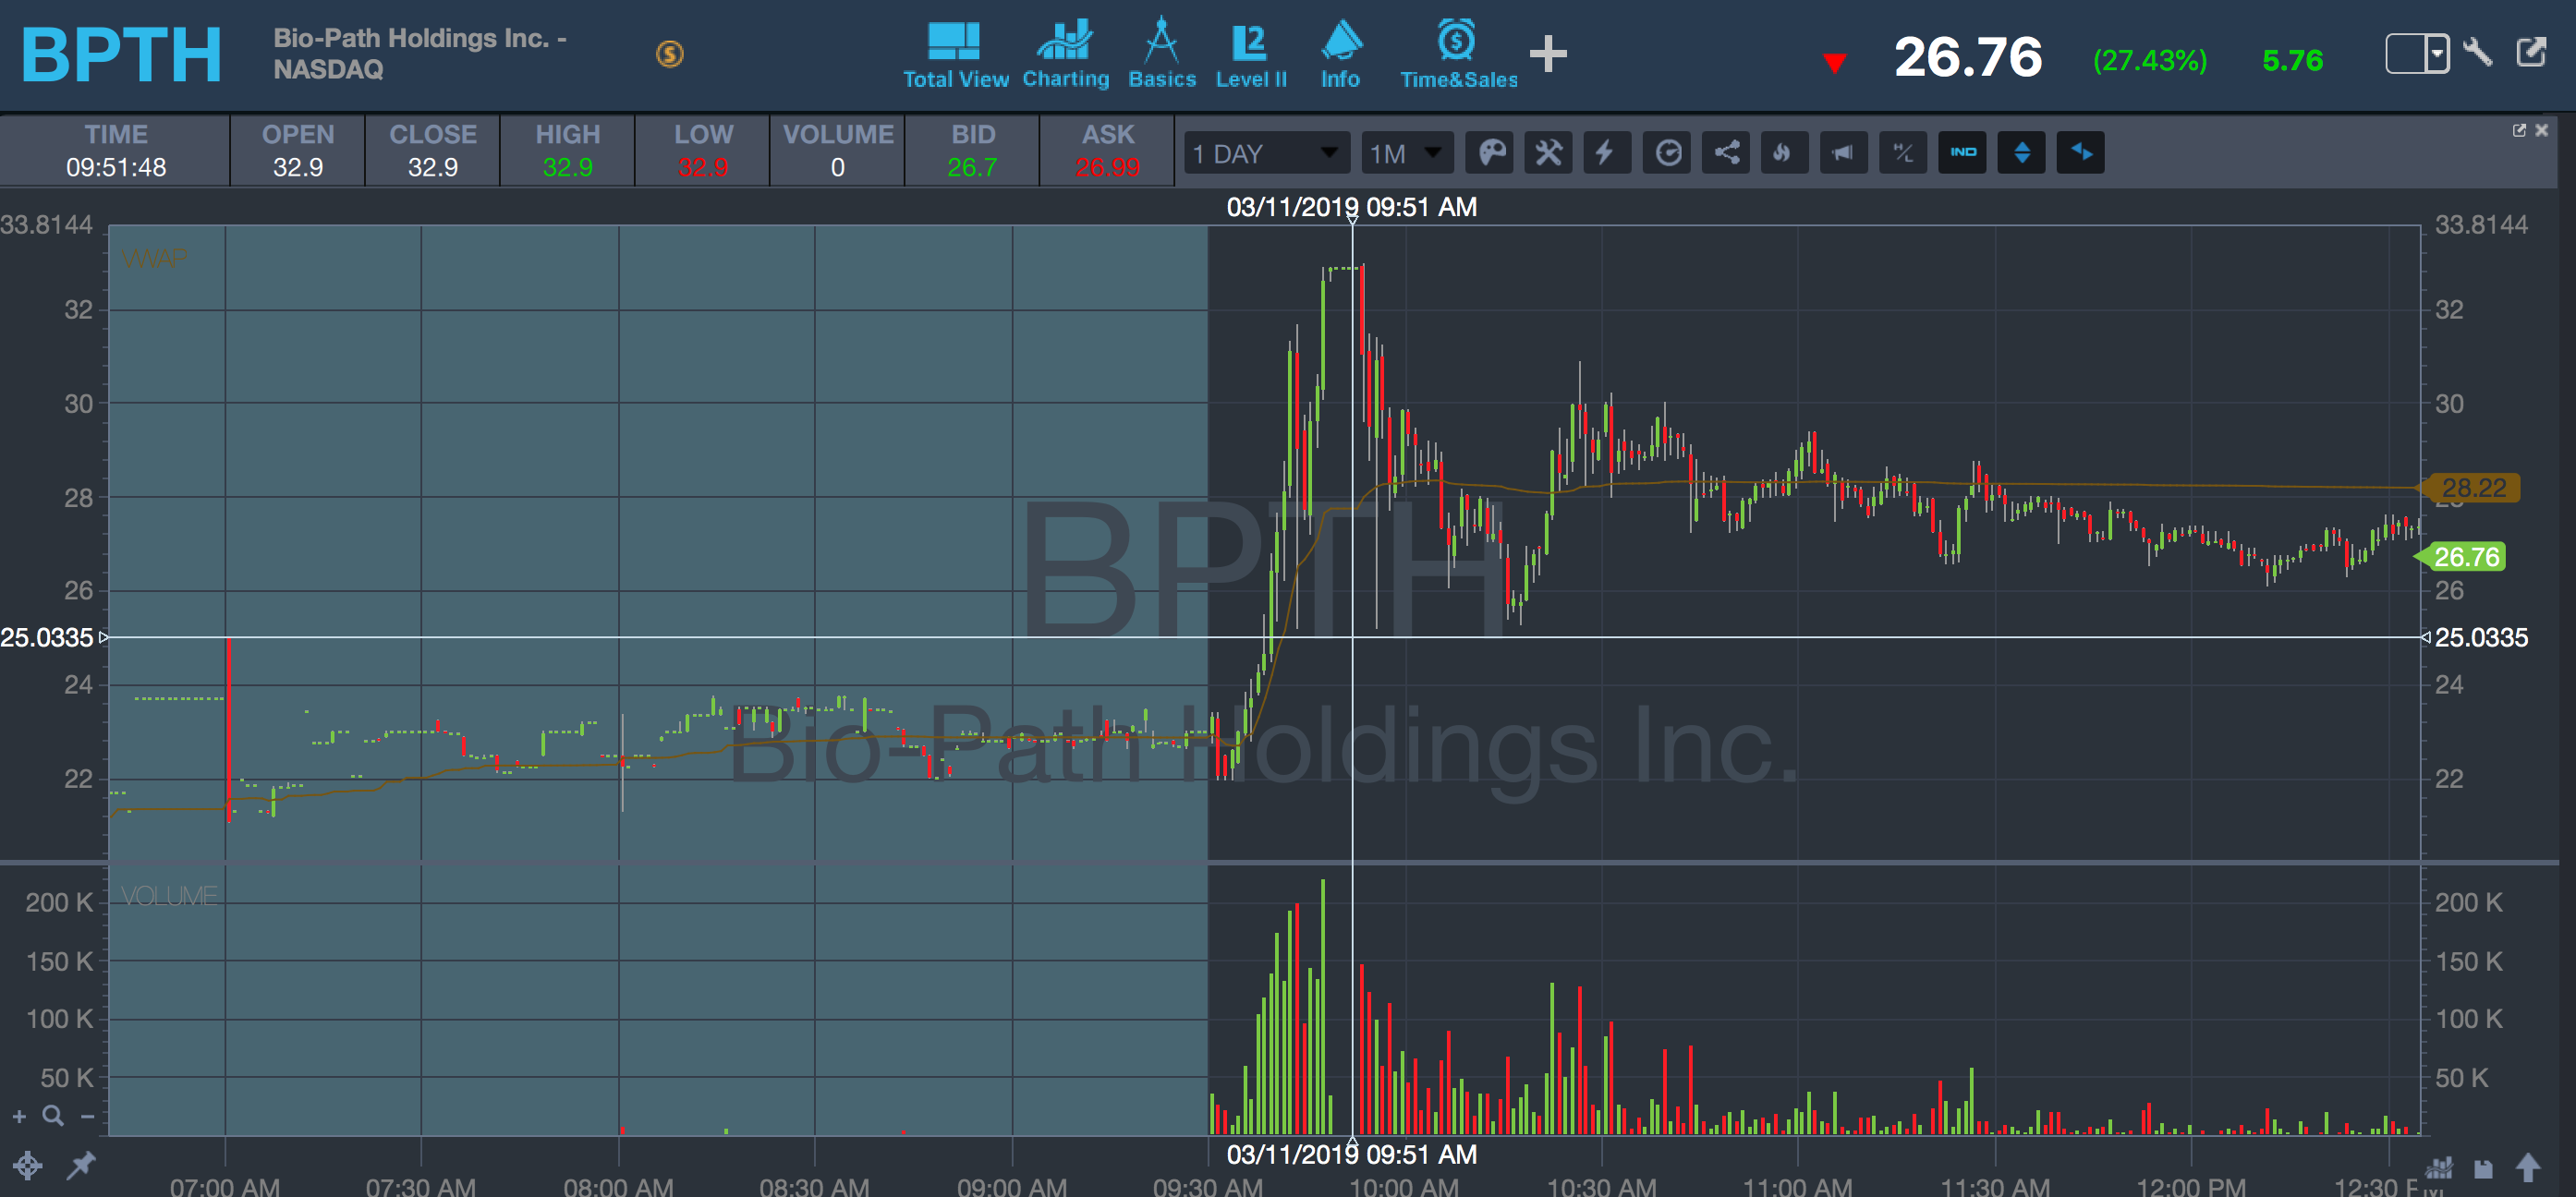Click the lightning bolt chart icon

point(1605,153)
